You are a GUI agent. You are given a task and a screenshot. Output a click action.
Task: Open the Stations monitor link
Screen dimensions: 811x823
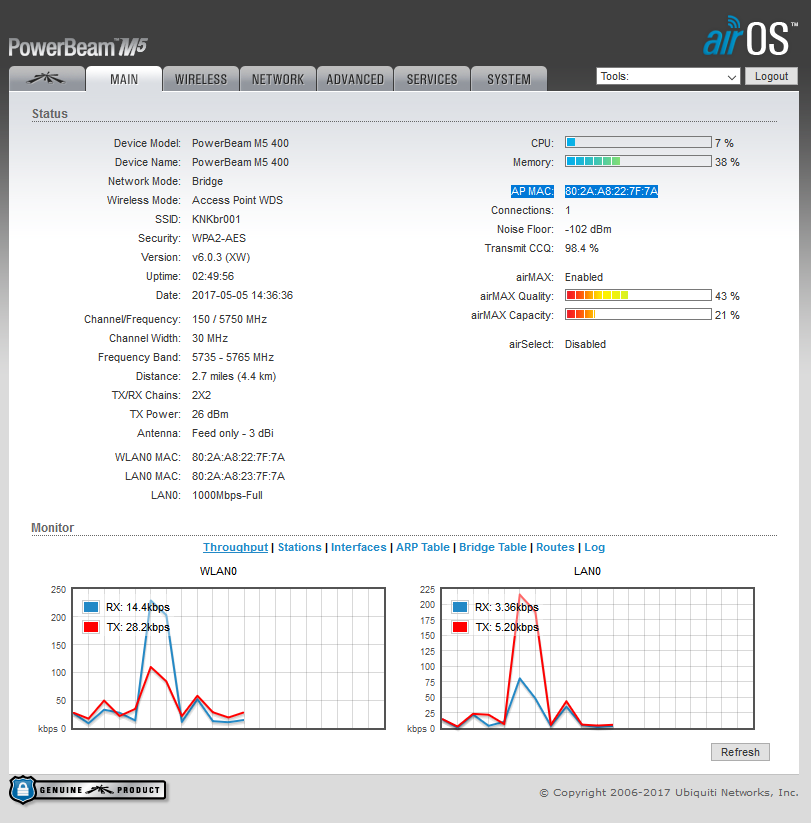[x=299, y=547]
